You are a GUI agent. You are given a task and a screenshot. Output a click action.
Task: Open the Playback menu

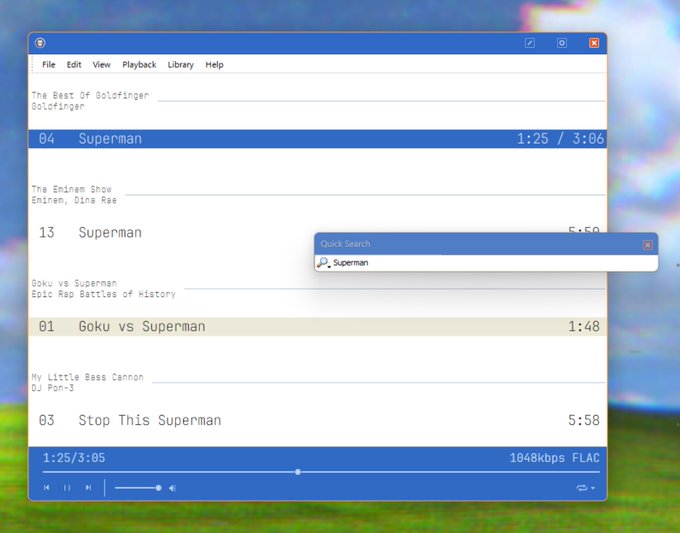coord(139,65)
